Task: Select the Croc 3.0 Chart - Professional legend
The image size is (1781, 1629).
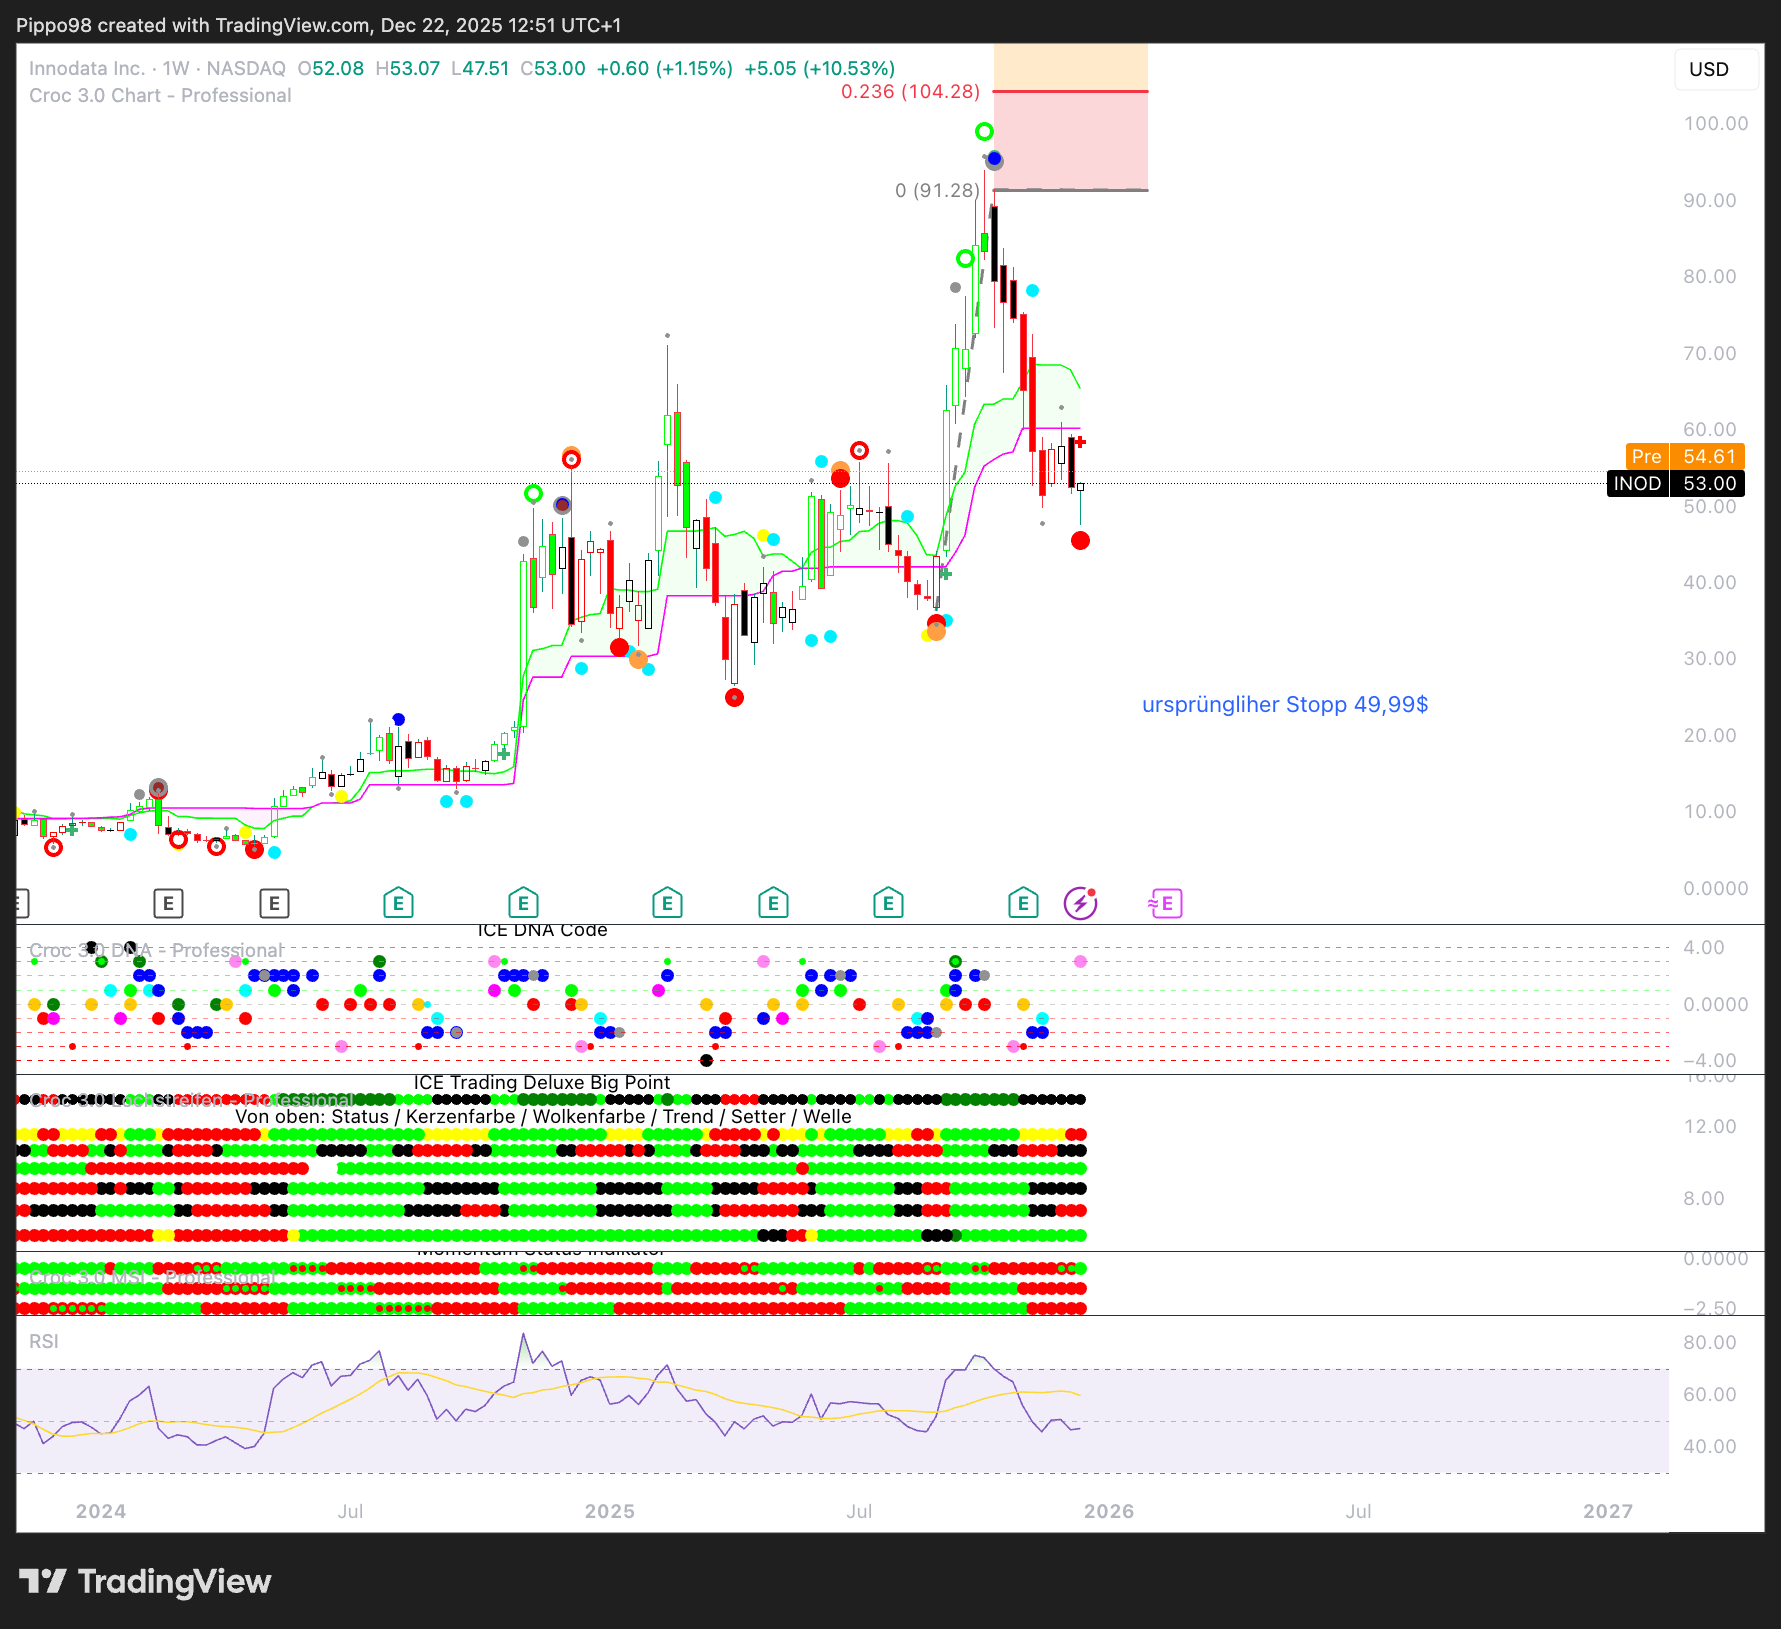Action: tap(160, 95)
